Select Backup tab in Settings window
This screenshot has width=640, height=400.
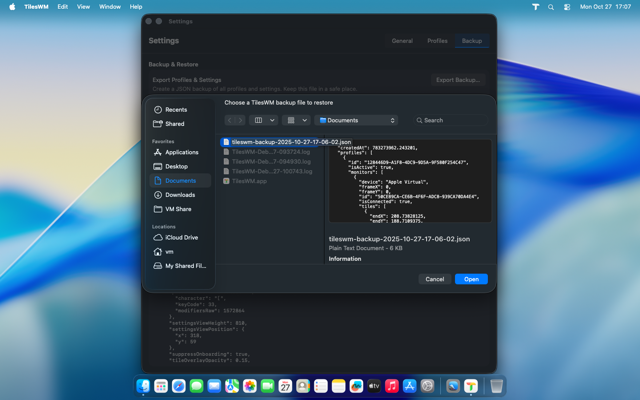pos(472,41)
